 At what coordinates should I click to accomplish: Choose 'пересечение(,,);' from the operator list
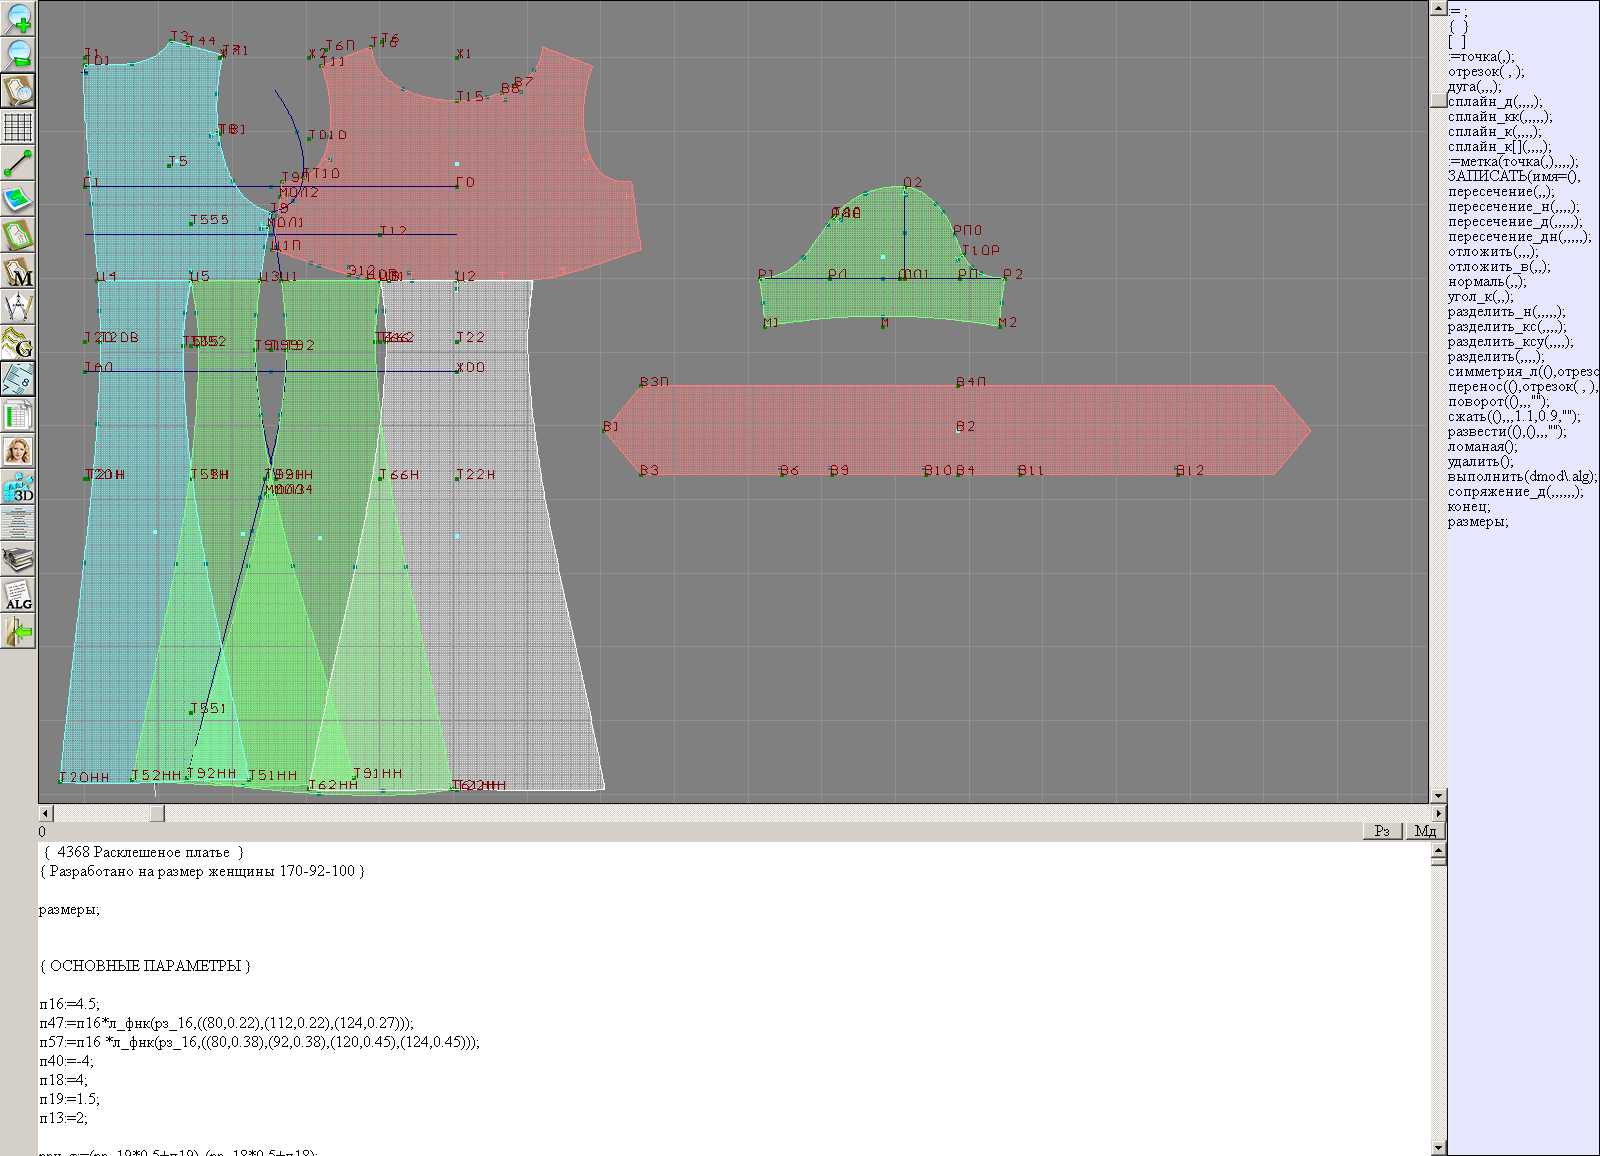pyautogui.click(x=1500, y=192)
